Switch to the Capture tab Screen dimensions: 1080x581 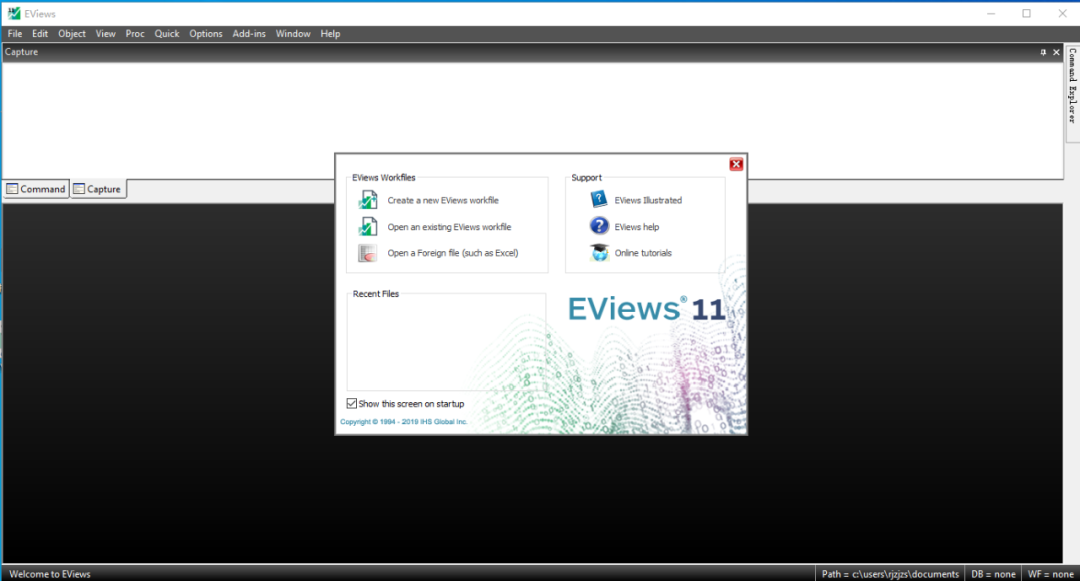(x=98, y=189)
